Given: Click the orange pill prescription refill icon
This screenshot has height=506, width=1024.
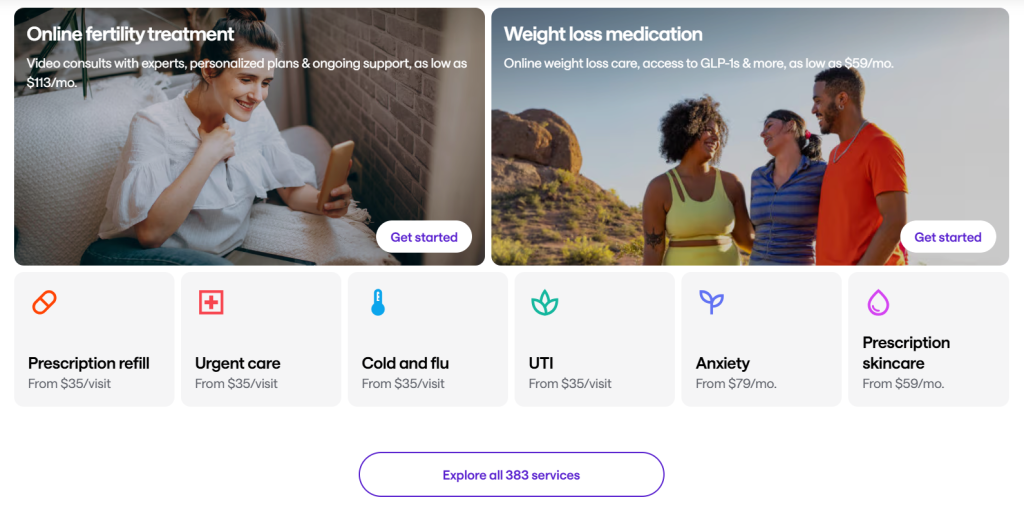Looking at the screenshot, I should [44, 302].
